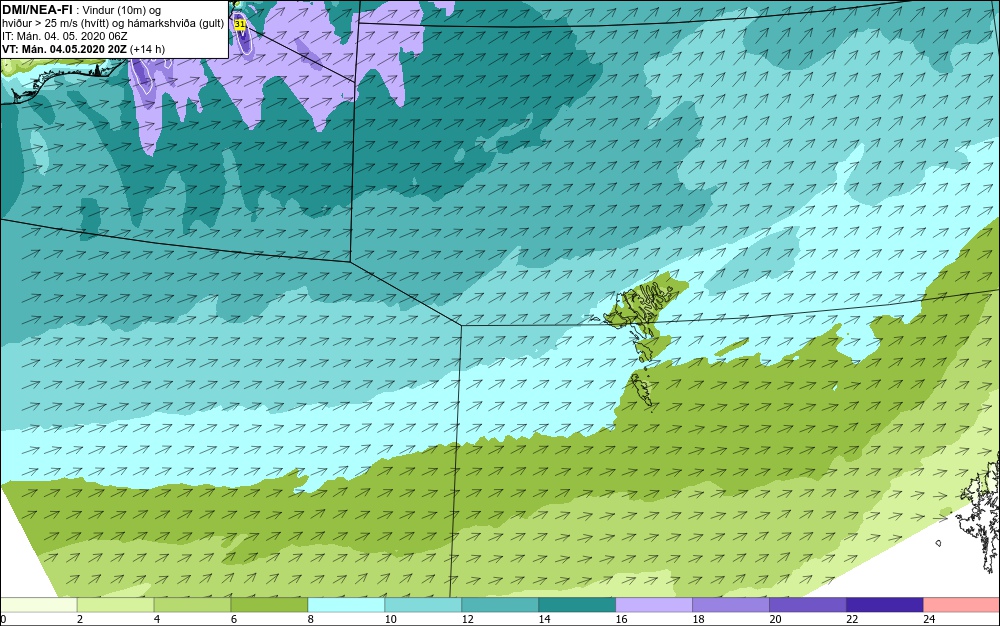
Task: Click the legend scale value 6
Action: point(234,619)
